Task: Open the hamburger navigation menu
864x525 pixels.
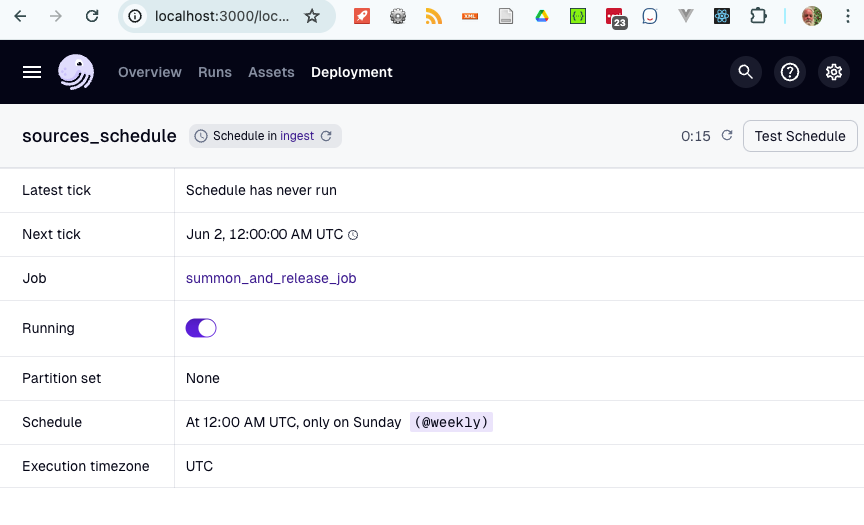Action: [x=32, y=72]
